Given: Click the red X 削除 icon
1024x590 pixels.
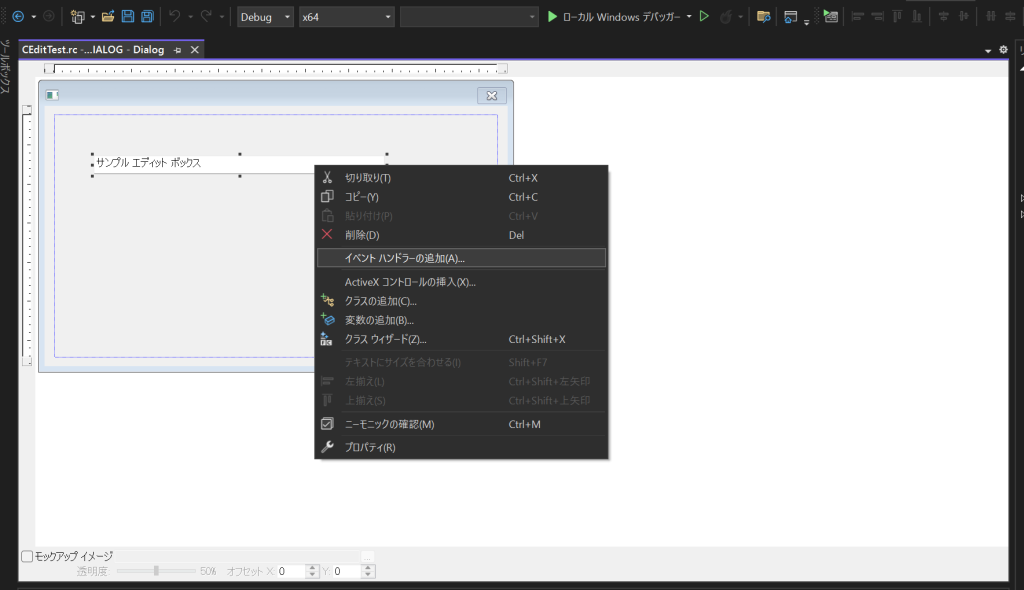Looking at the screenshot, I should tap(326, 235).
